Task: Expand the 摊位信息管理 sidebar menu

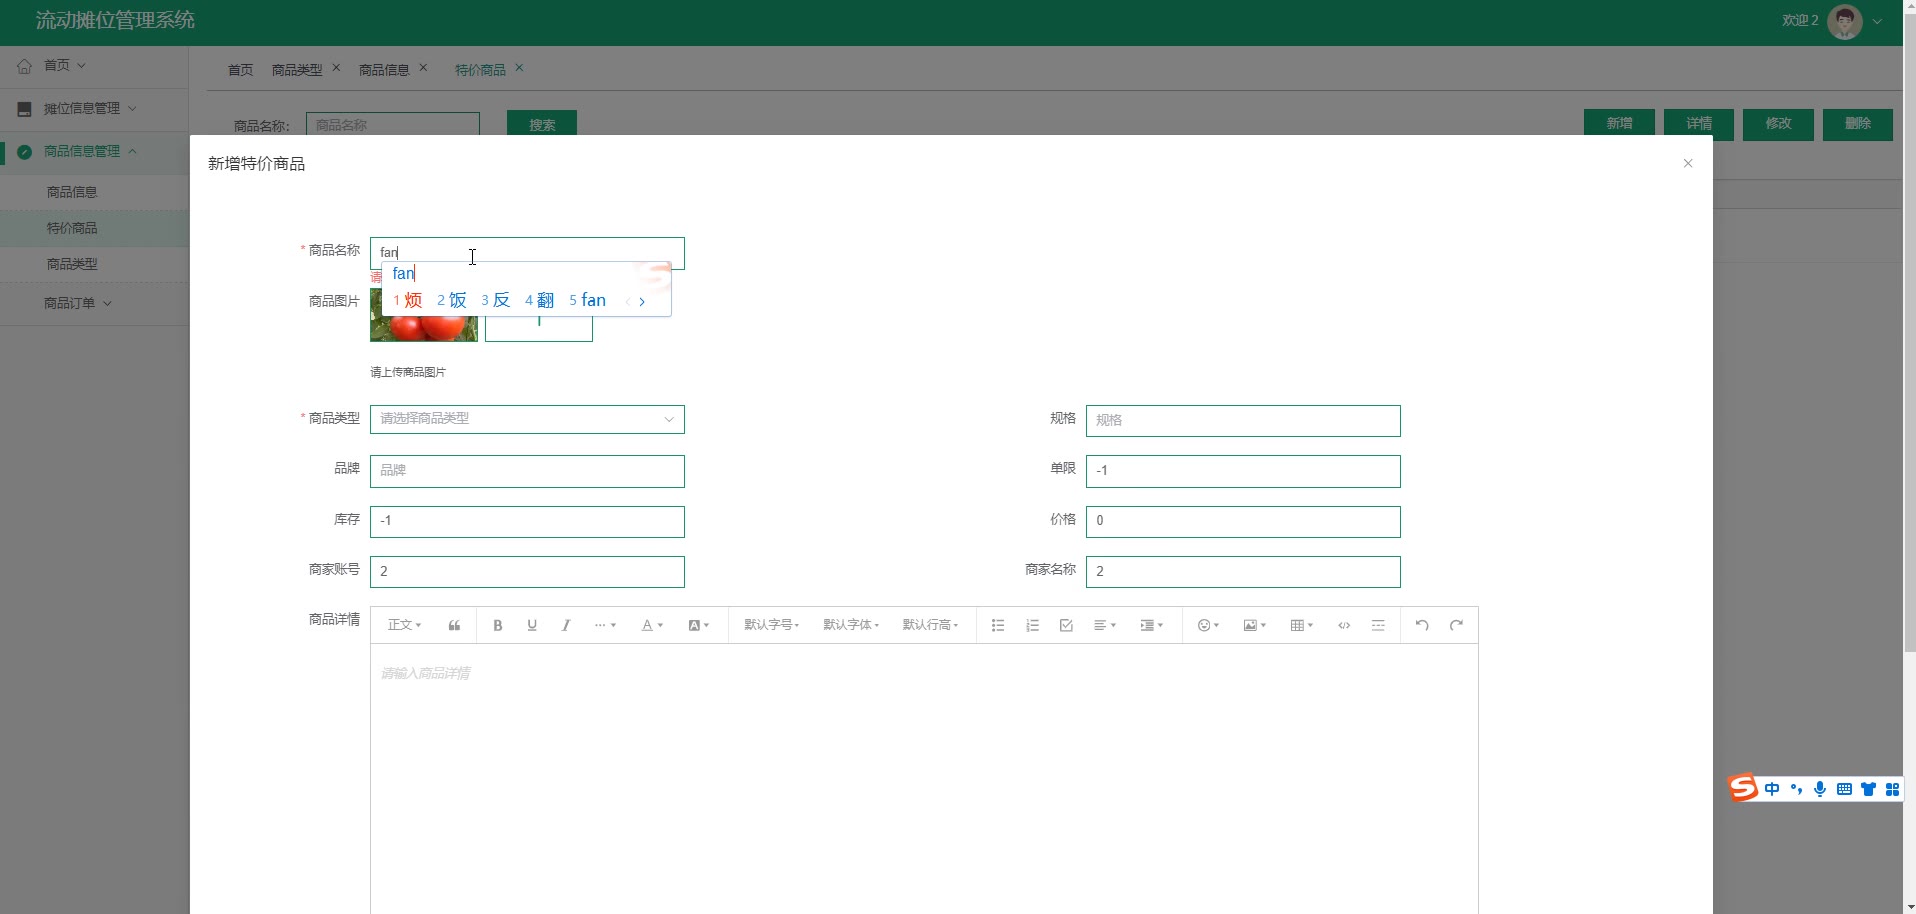Action: pos(94,108)
